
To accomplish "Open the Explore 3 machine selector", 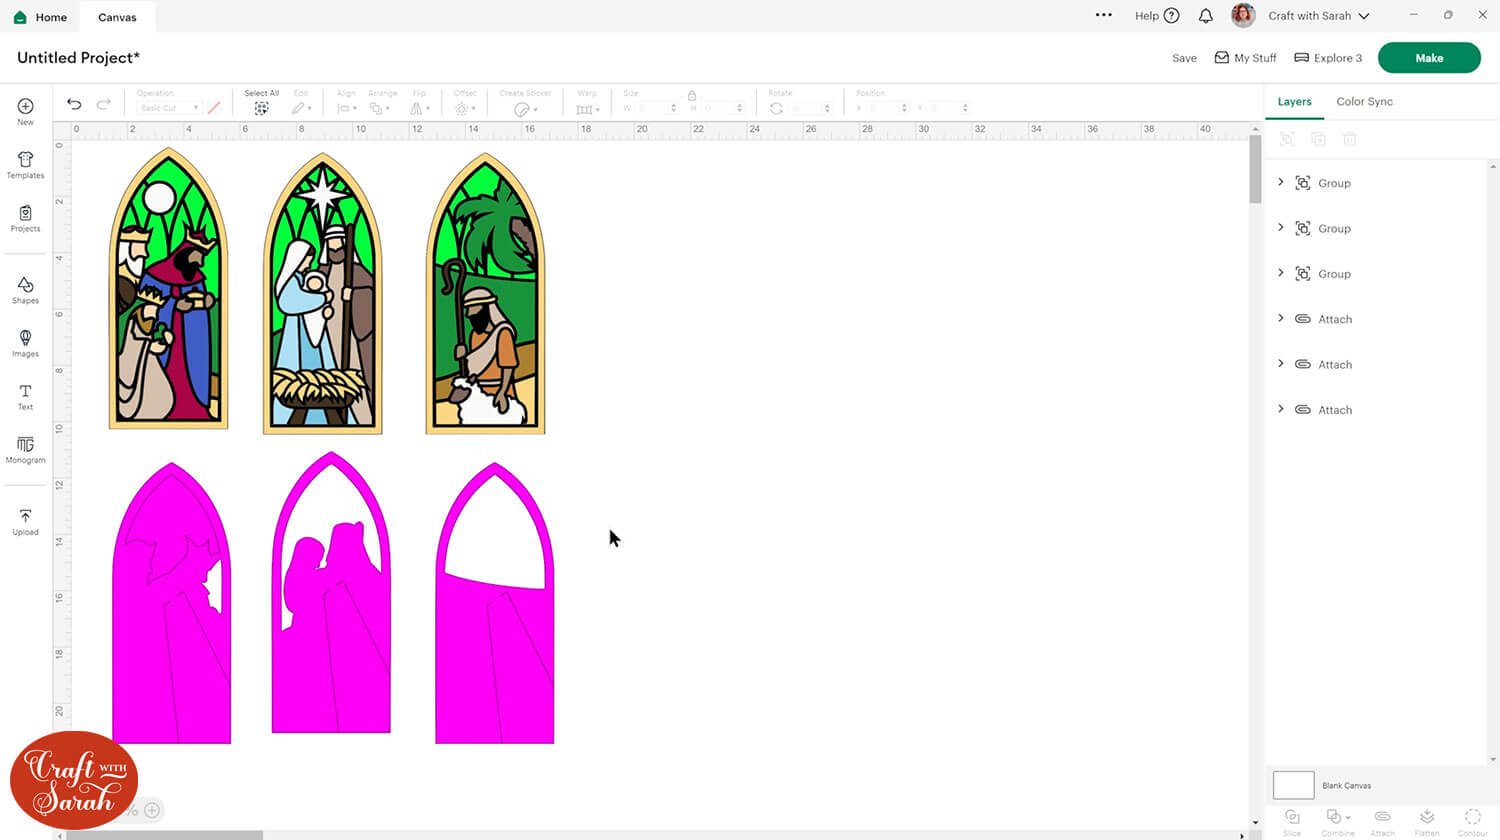I will click(x=1328, y=58).
